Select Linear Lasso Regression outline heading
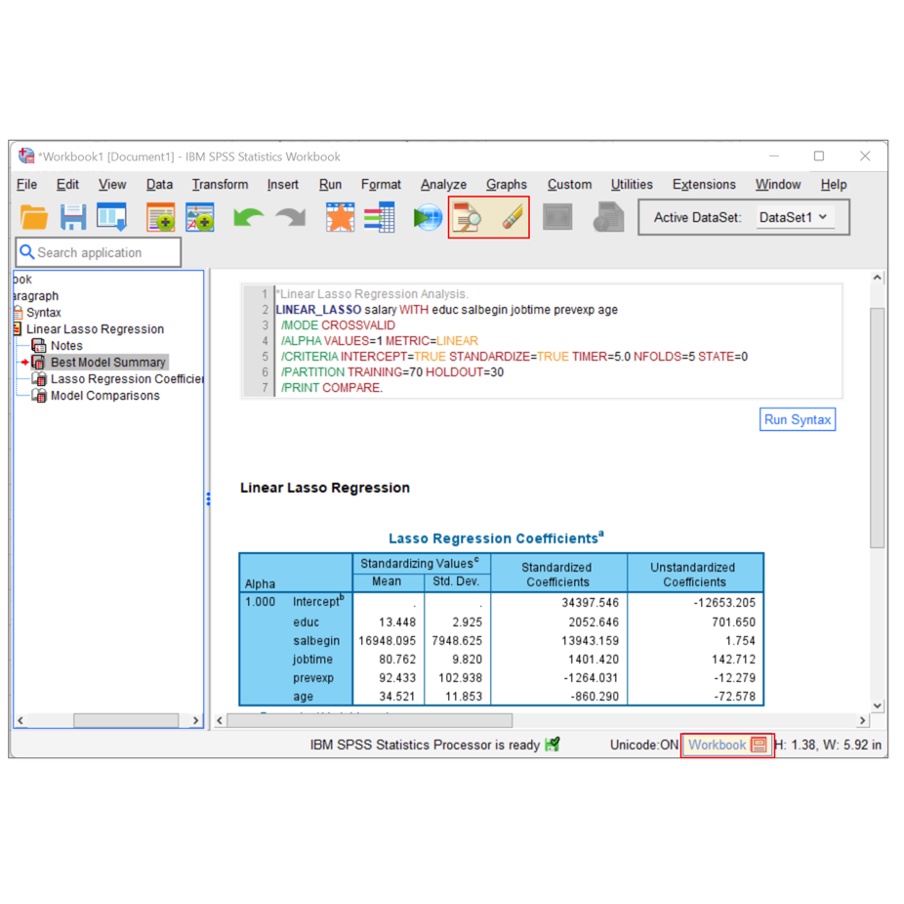Screen dimensions: 904x904 (95, 329)
